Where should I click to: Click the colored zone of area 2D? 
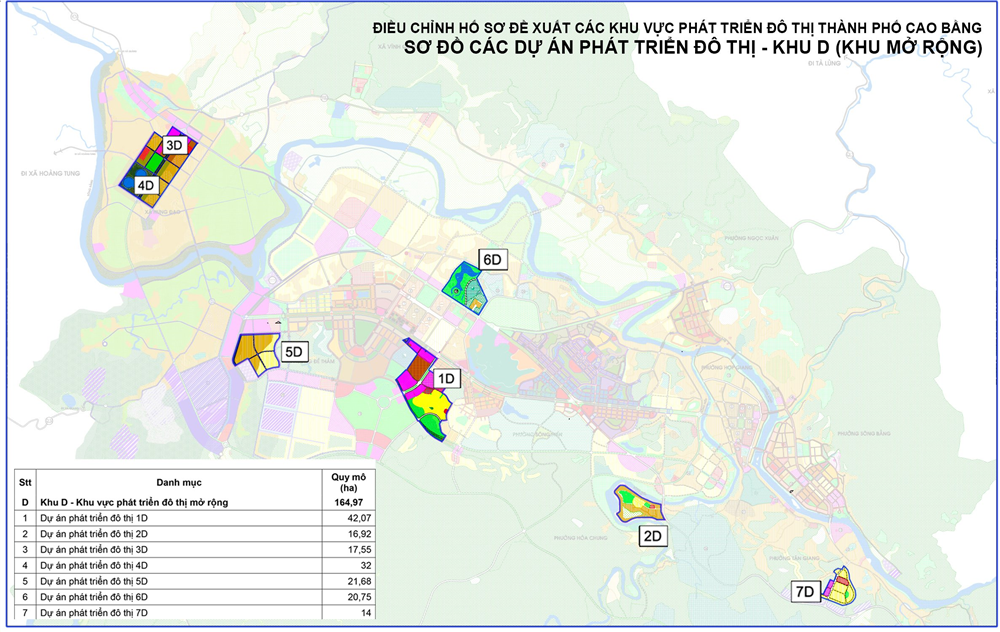point(636,505)
